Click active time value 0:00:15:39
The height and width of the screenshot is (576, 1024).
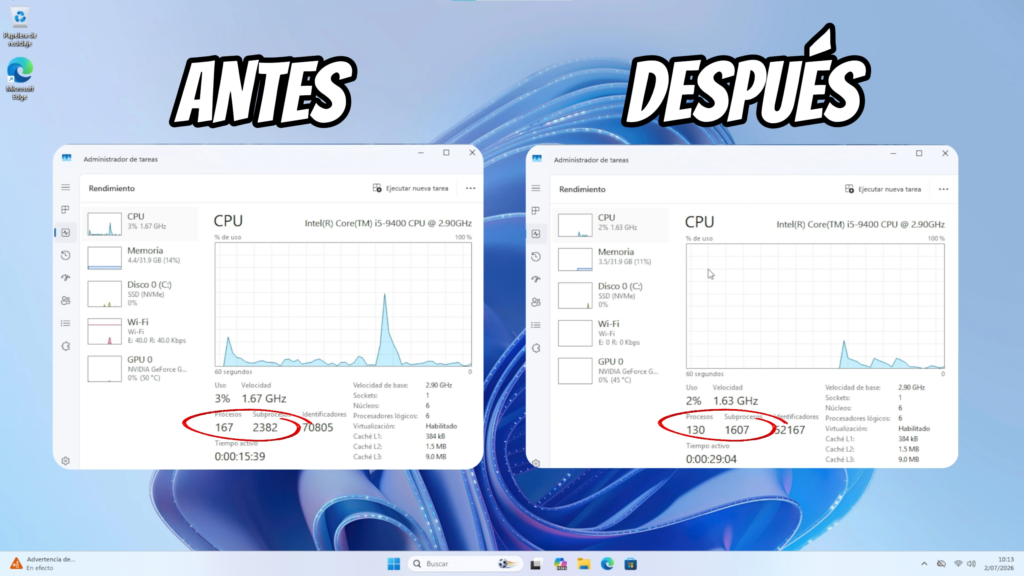pyautogui.click(x=240, y=456)
